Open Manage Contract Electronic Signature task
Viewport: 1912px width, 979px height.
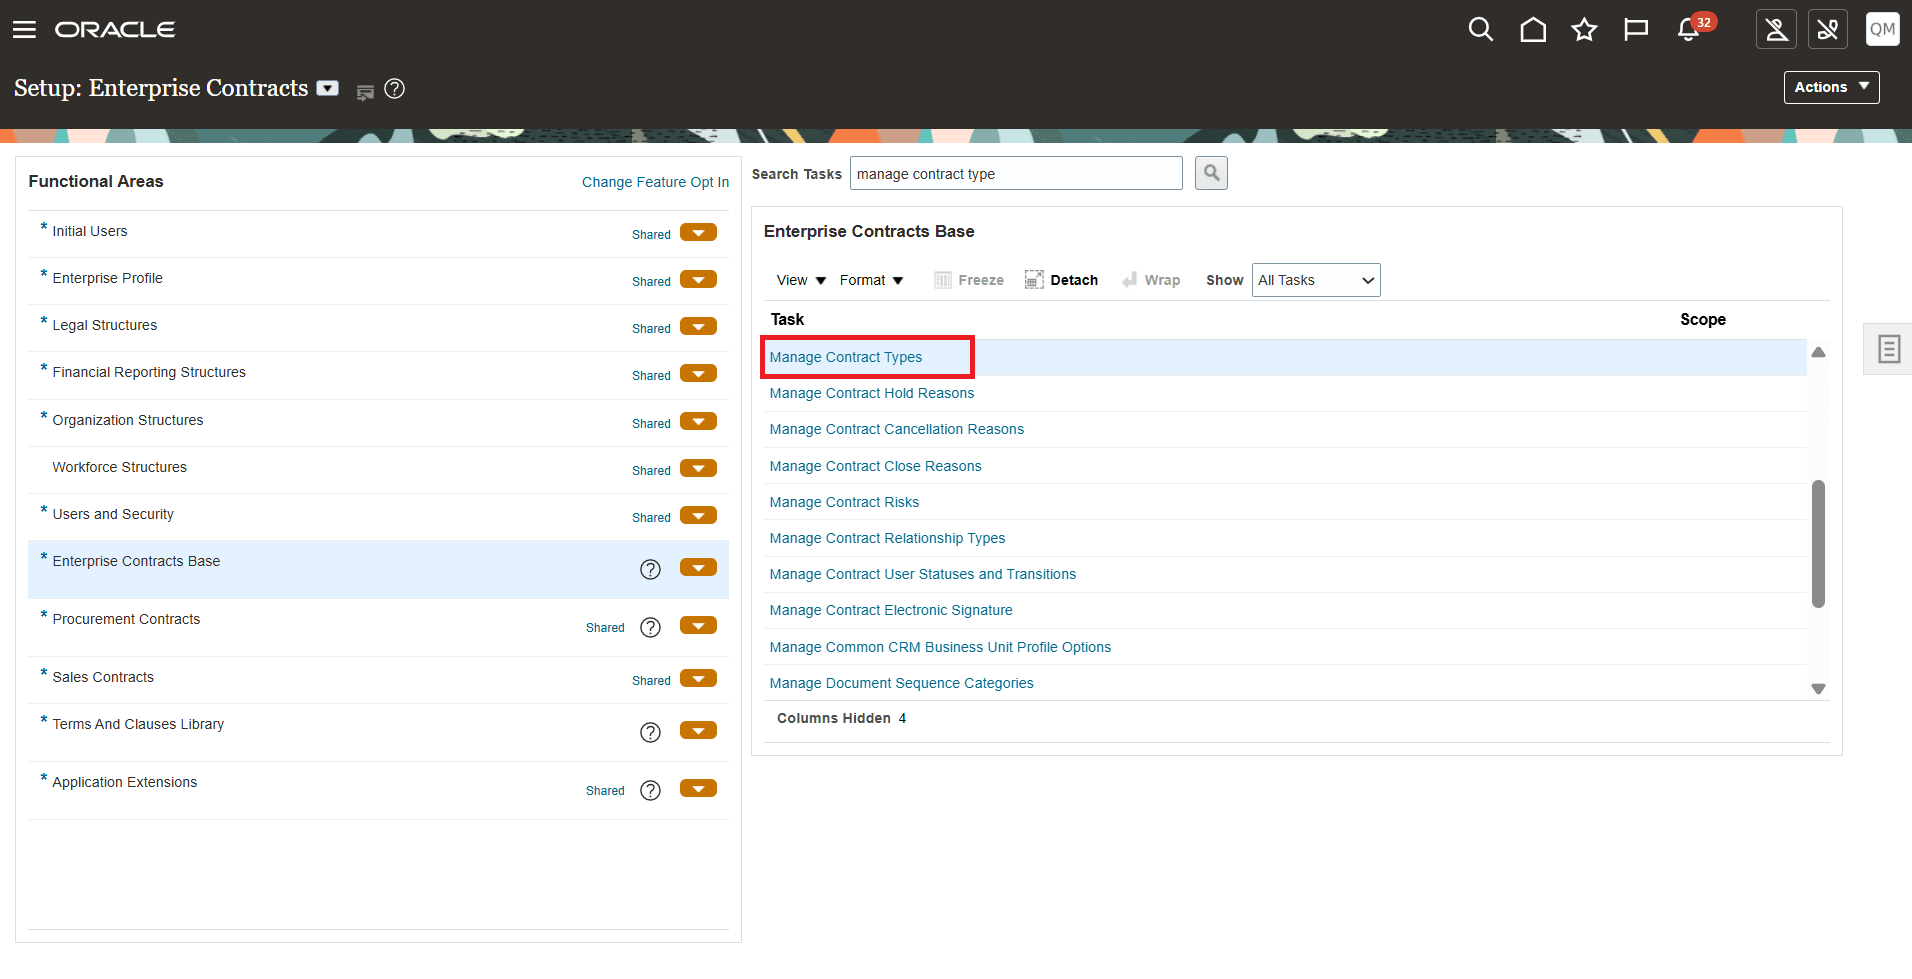(891, 610)
